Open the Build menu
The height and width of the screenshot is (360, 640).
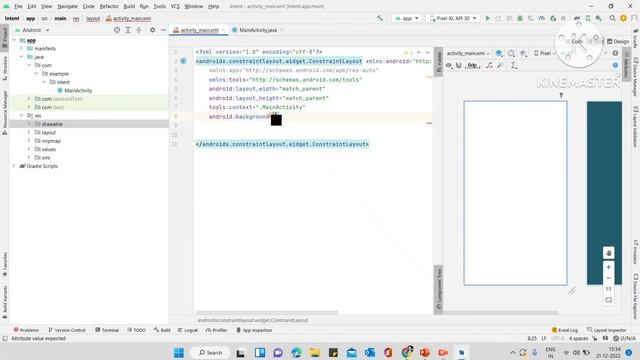(129, 7)
